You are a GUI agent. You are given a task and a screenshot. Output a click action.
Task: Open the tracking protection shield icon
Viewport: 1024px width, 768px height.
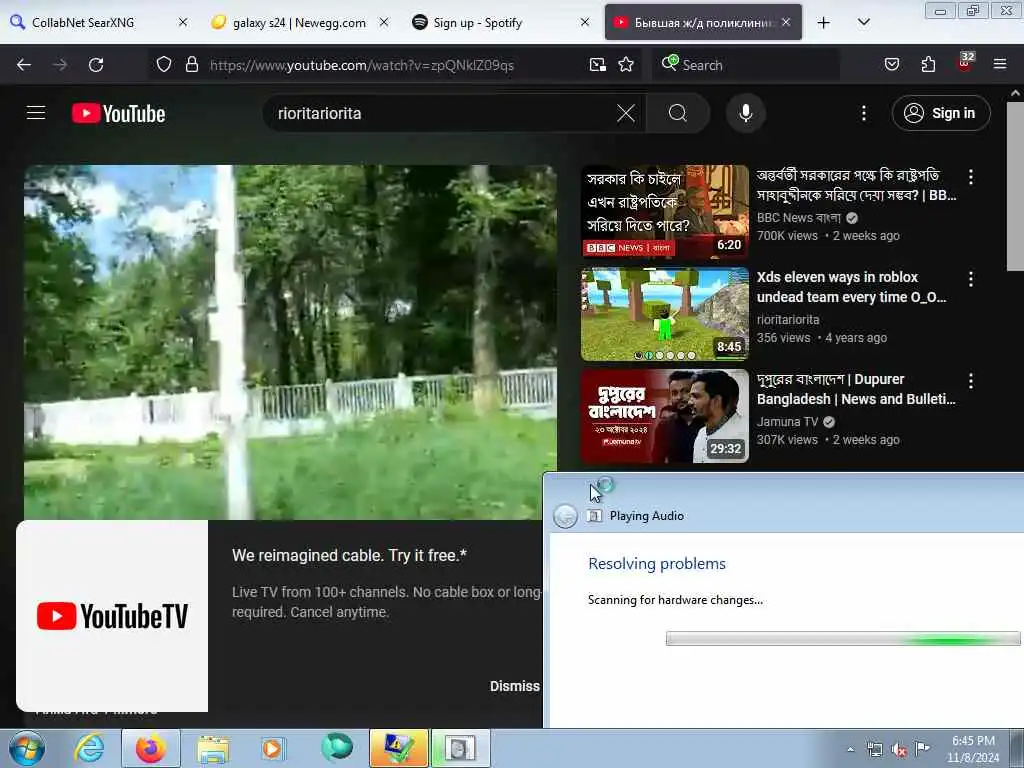pos(164,65)
